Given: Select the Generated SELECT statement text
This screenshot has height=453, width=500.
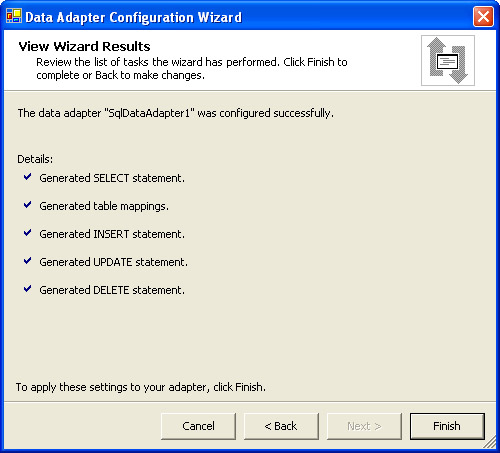Looking at the screenshot, I should tap(112, 178).
